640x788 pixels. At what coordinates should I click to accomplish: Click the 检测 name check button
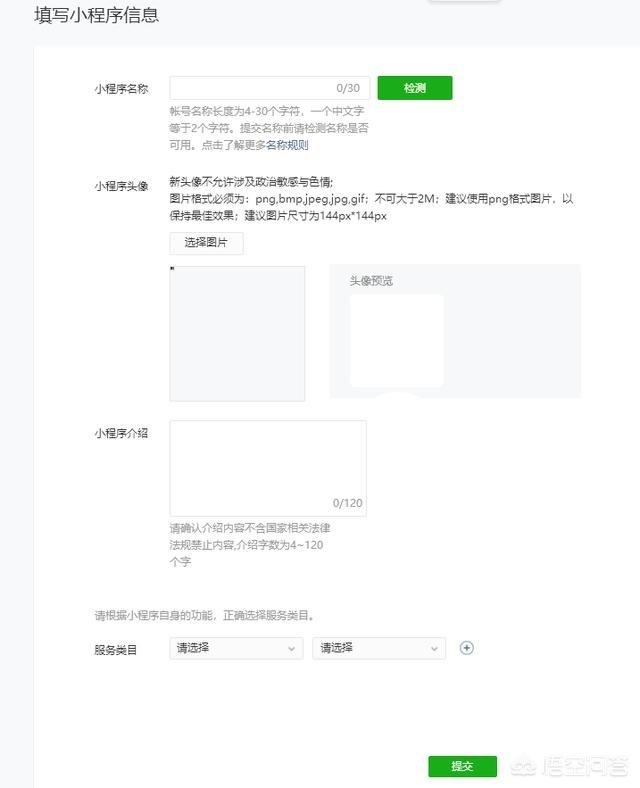point(415,88)
